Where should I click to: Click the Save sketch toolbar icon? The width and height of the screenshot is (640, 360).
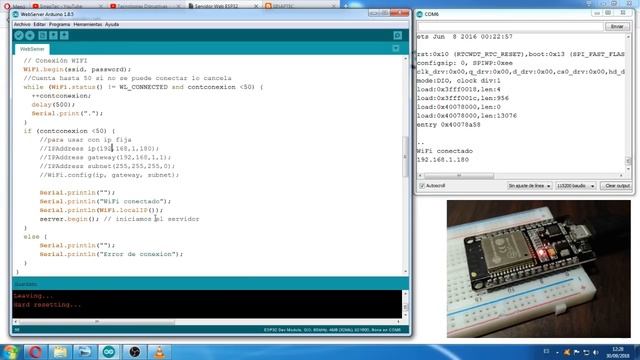(64, 36)
